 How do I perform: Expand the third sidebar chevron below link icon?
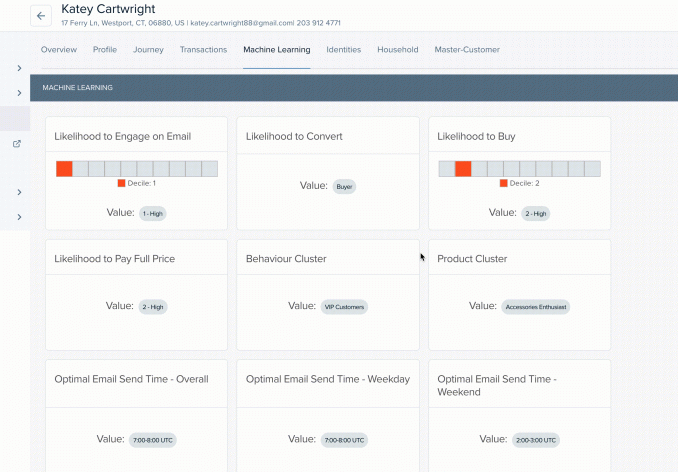click(x=19, y=192)
